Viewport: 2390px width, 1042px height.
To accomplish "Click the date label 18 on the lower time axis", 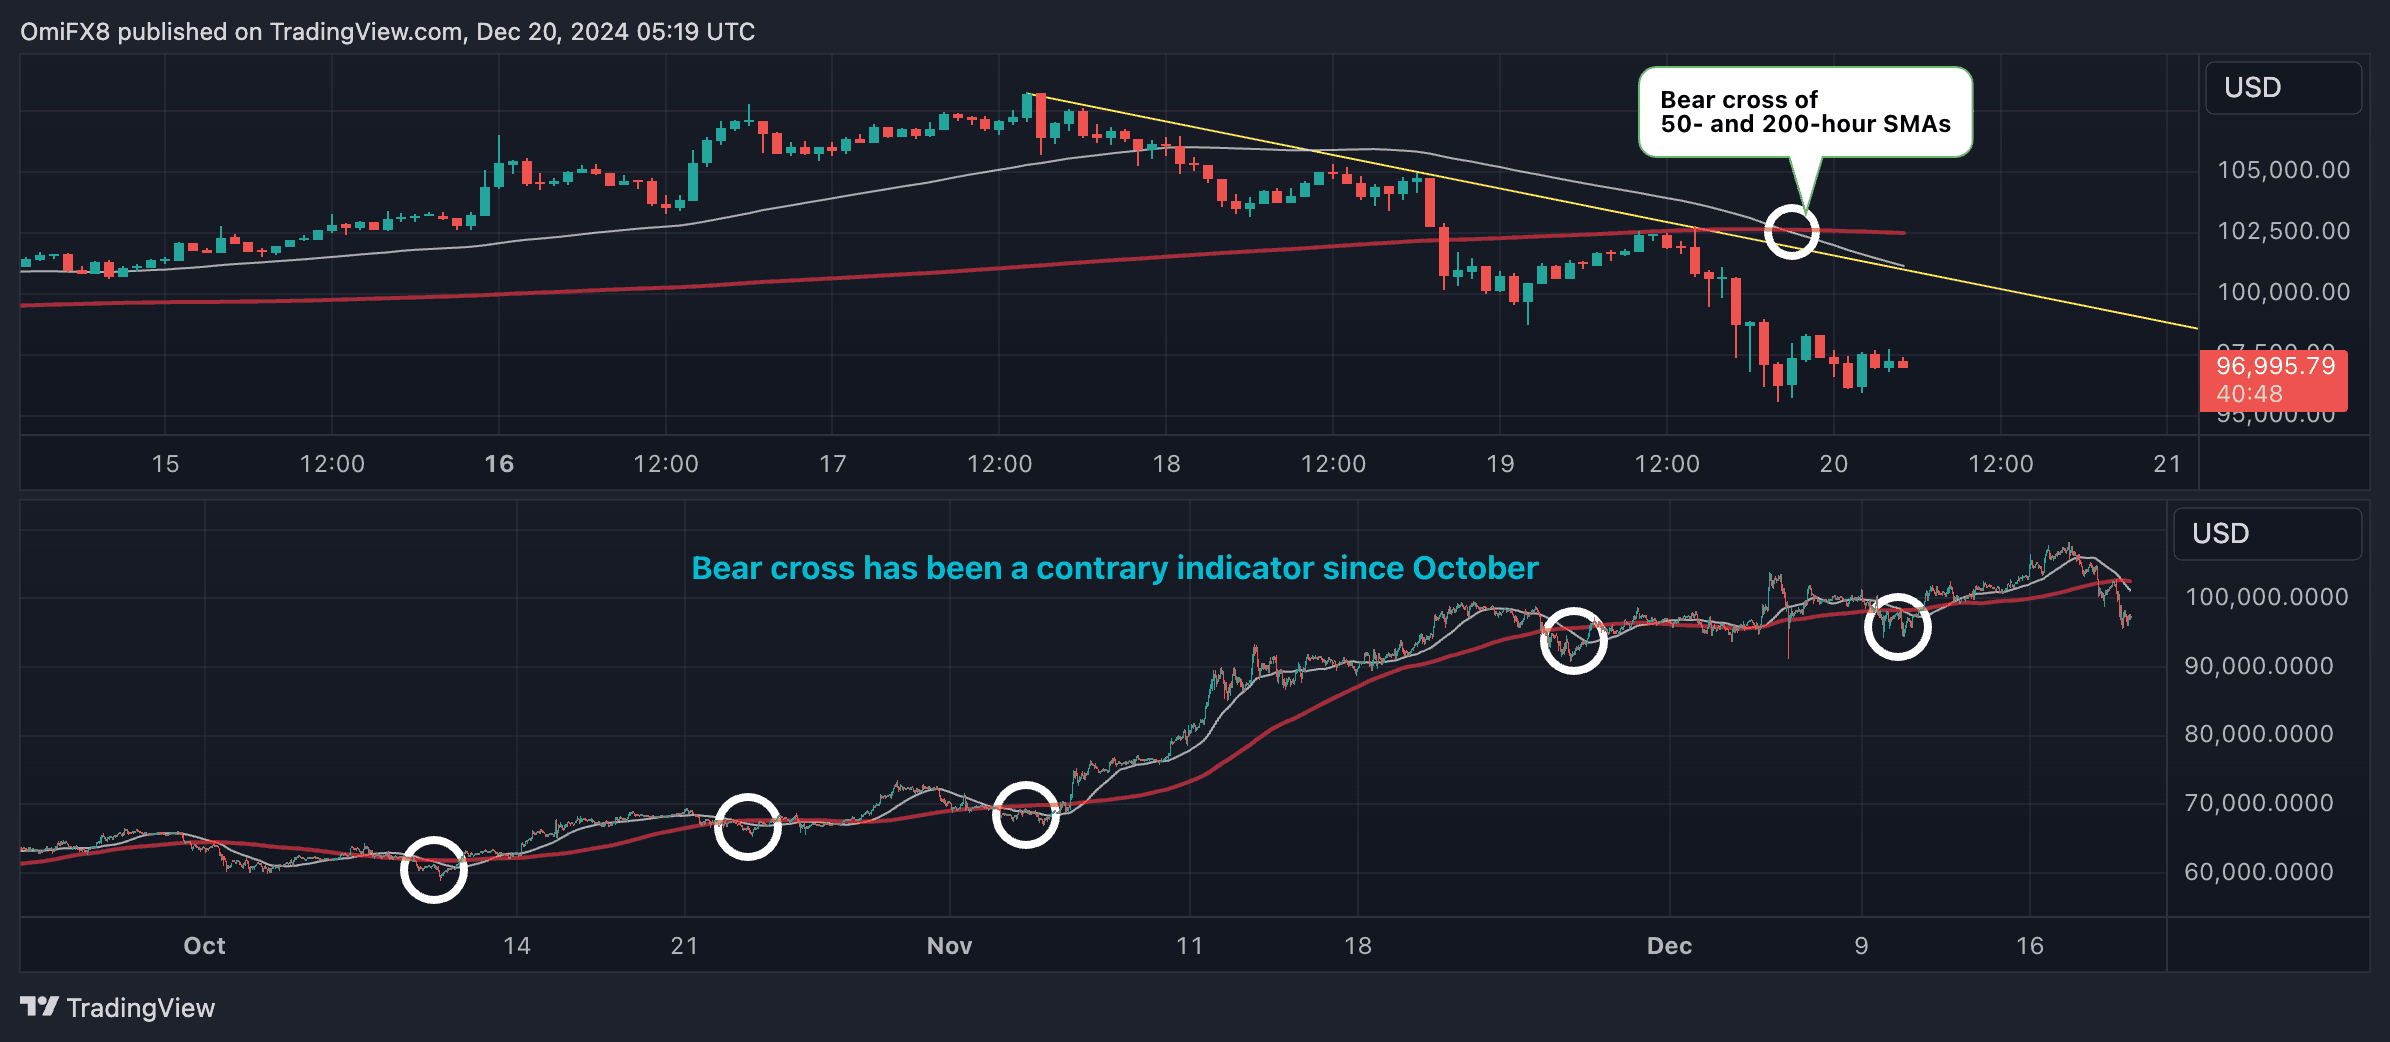I will (1357, 946).
